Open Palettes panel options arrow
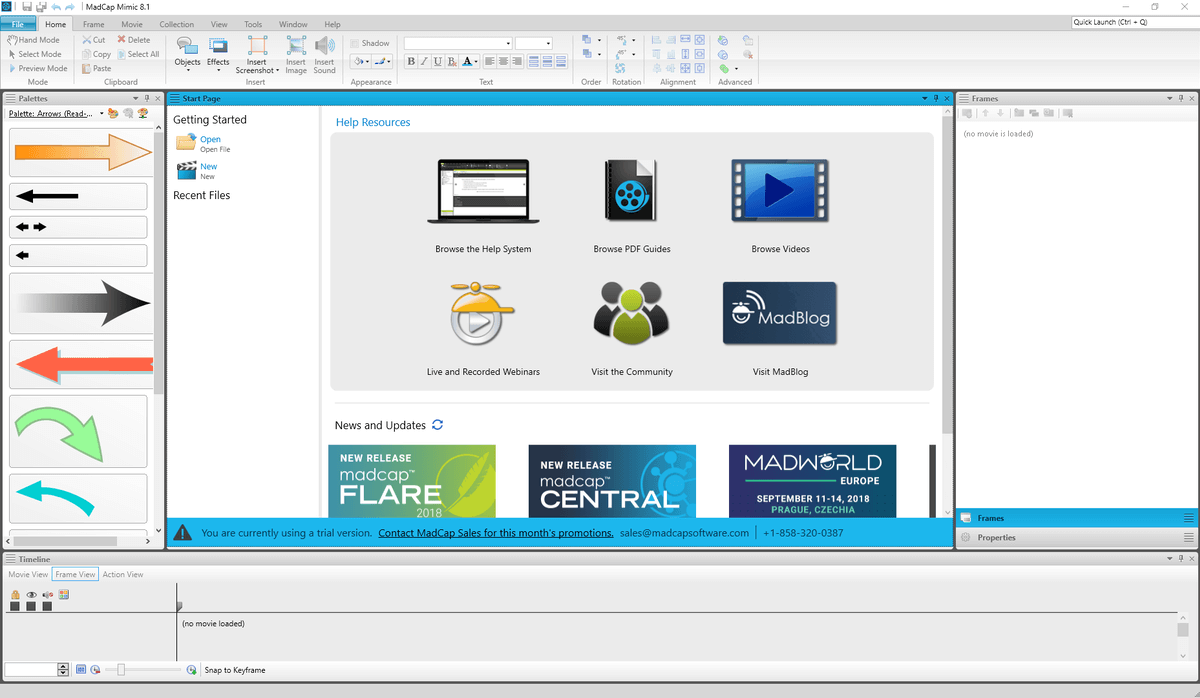1200x698 pixels. [x=135, y=99]
